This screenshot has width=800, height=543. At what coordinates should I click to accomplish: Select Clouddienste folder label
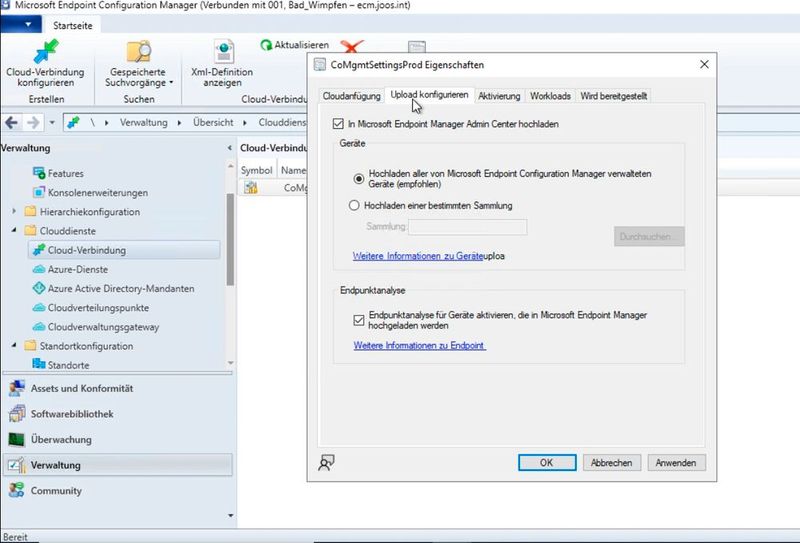point(68,231)
